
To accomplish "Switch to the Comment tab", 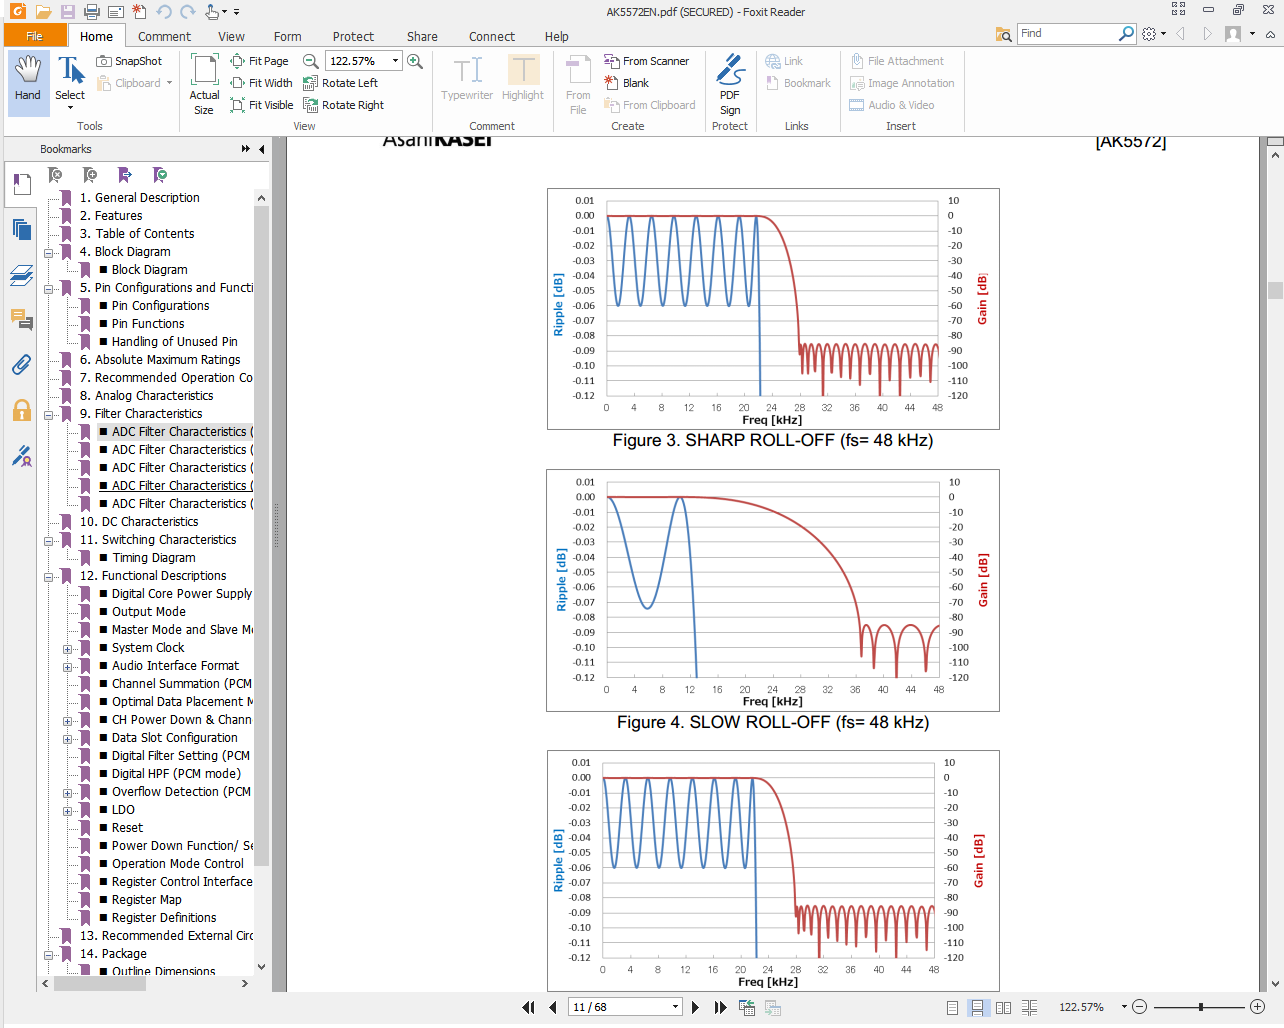I will (x=164, y=36).
